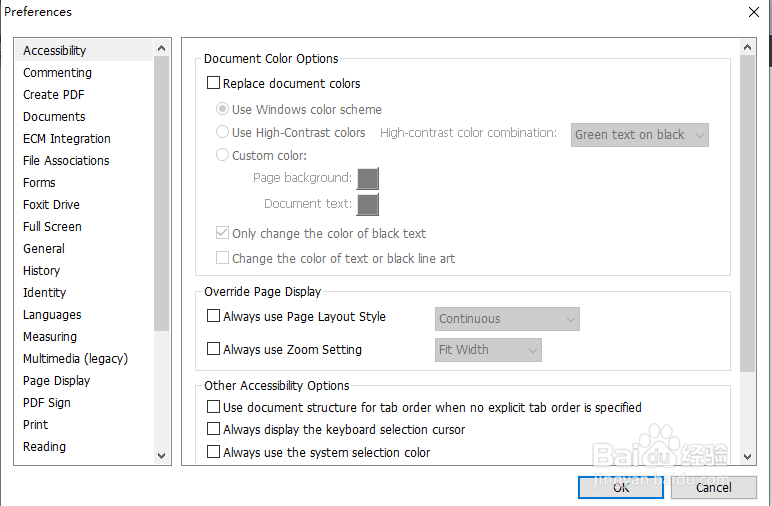Close the Preferences dialog with X
This screenshot has width=772, height=506.
[754, 12]
